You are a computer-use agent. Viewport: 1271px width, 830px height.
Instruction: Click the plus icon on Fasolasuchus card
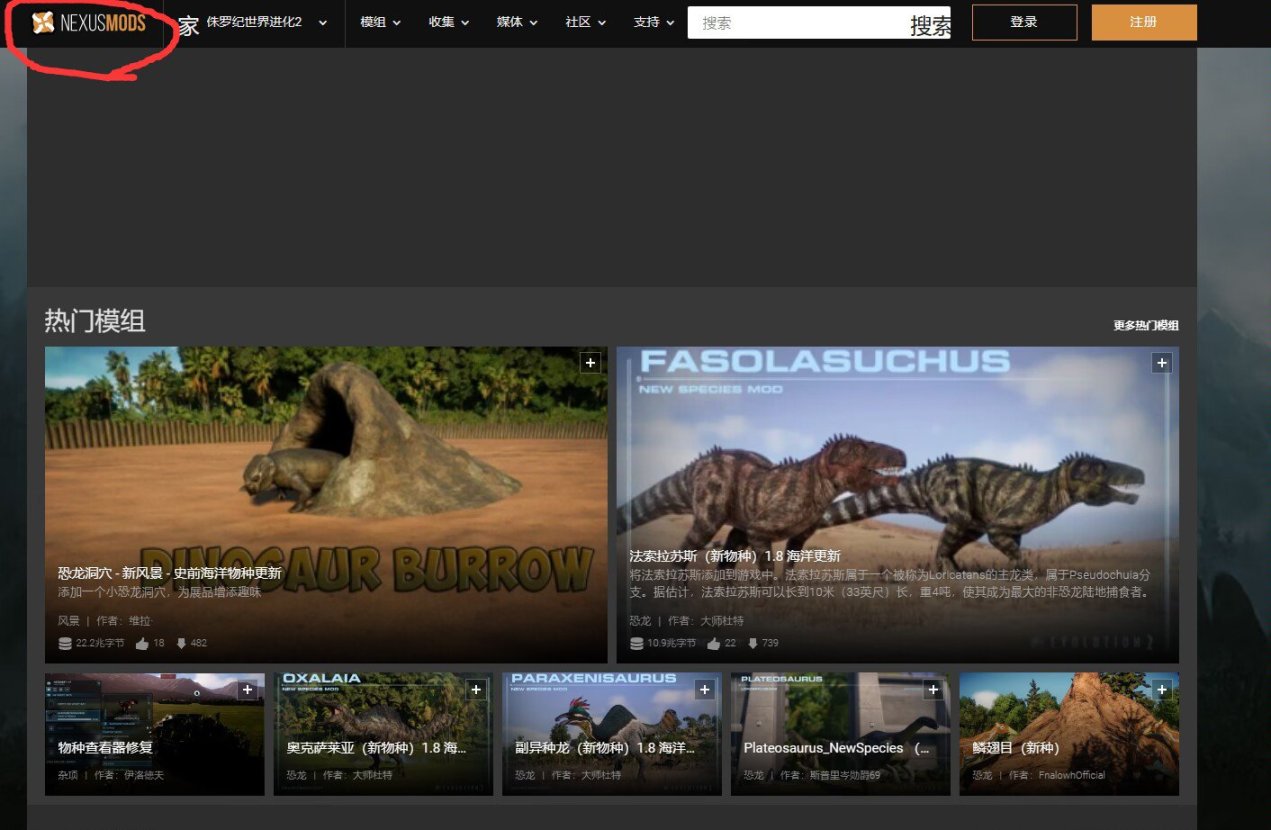pyautogui.click(x=1161, y=363)
